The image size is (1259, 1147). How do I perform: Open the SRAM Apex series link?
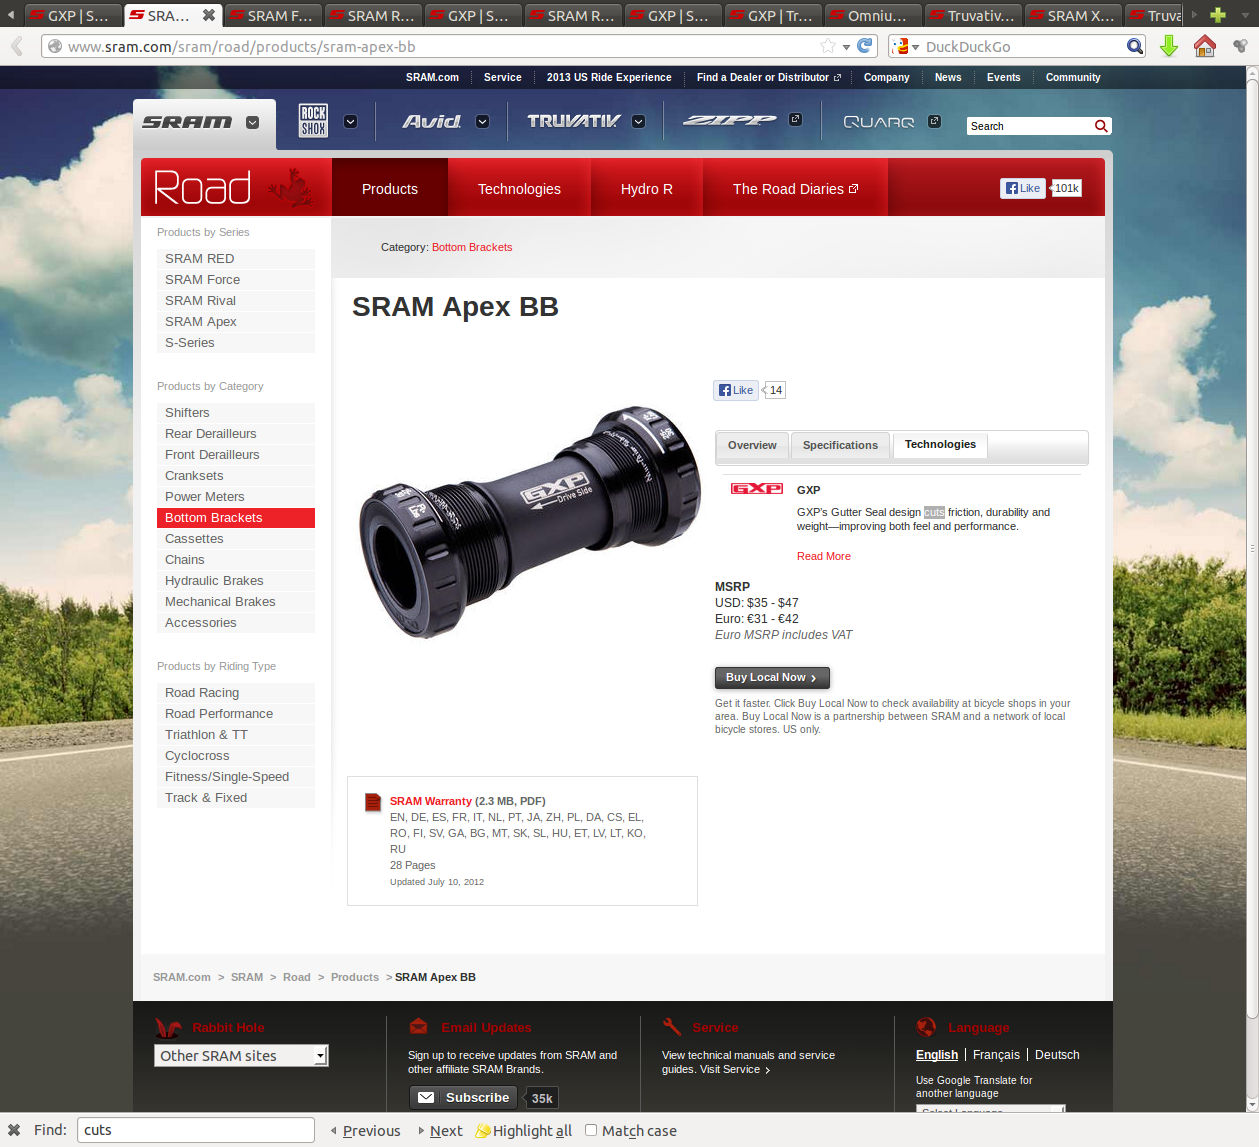236,322
